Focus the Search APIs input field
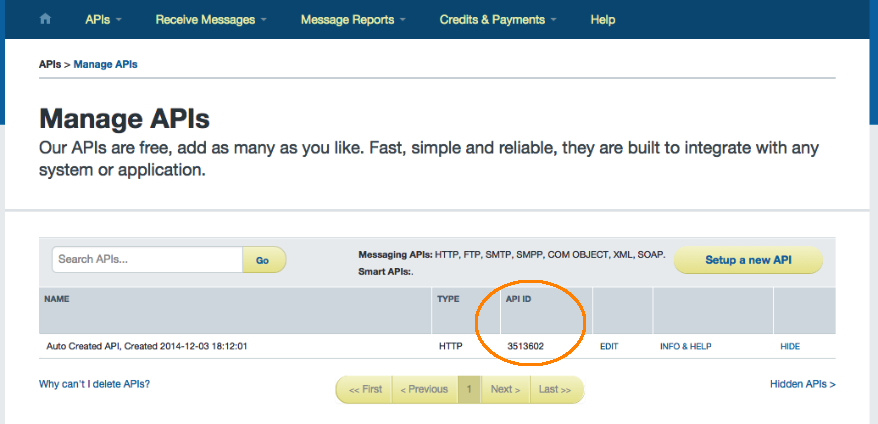 coord(147,260)
